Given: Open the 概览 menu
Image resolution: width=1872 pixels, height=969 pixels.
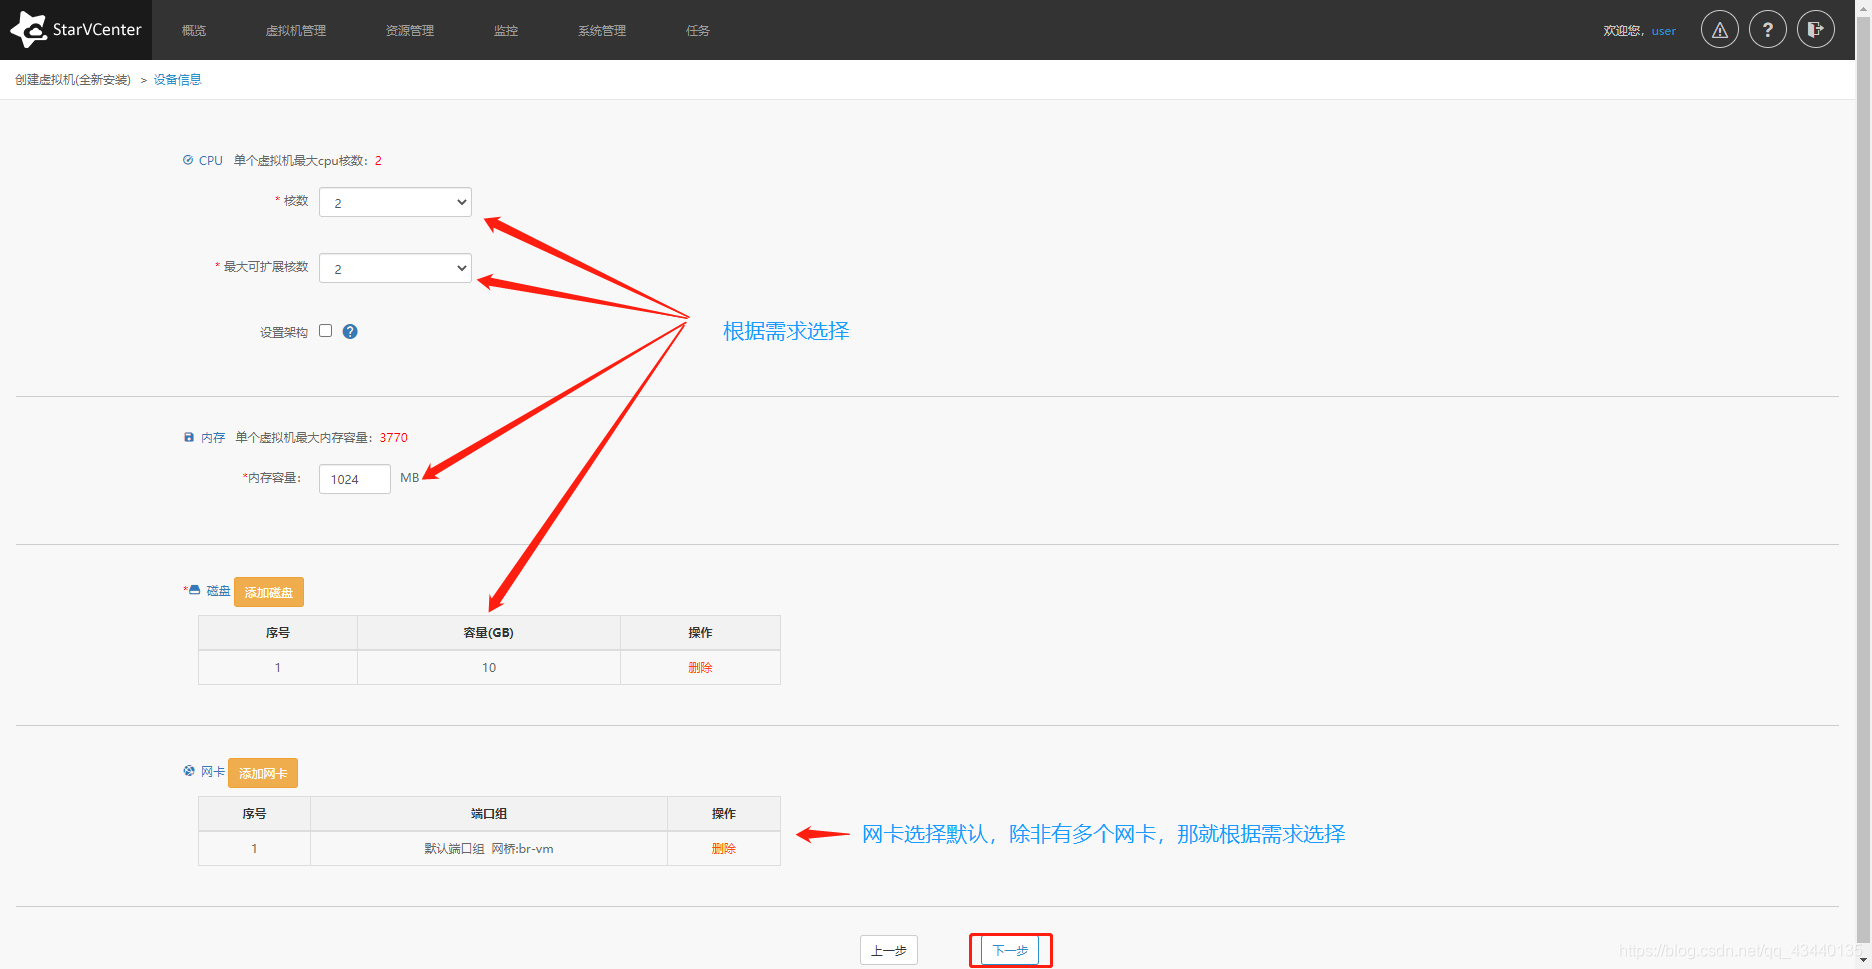Looking at the screenshot, I should [x=194, y=31].
